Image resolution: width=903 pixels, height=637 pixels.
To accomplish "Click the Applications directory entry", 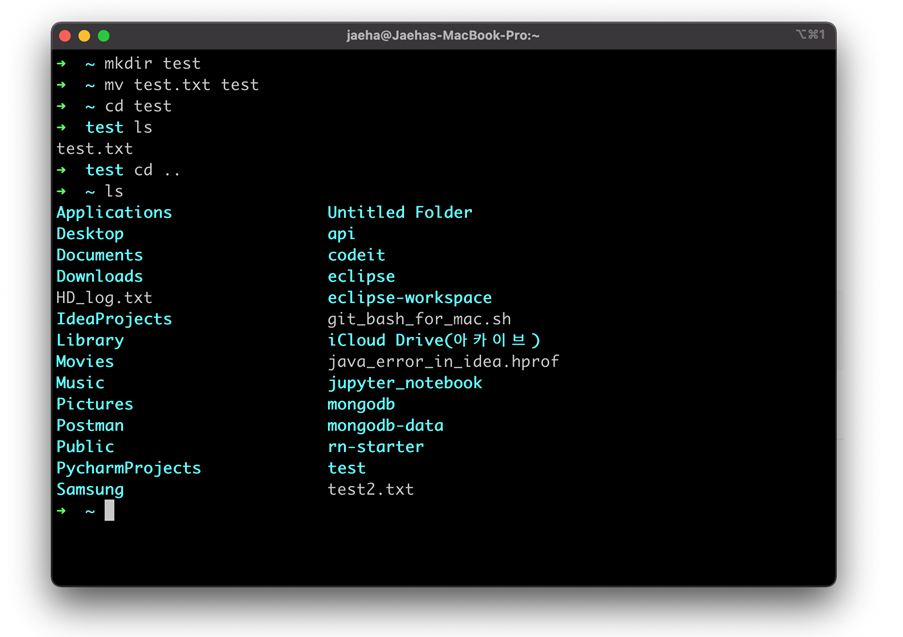I will click(x=114, y=213).
